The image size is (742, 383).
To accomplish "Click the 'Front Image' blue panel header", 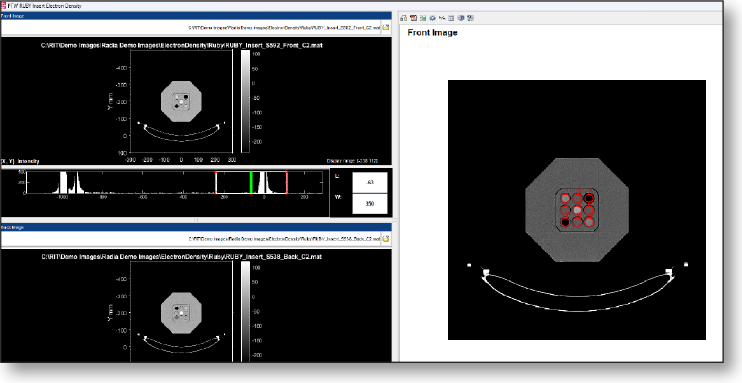I will (x=196, y=16).
